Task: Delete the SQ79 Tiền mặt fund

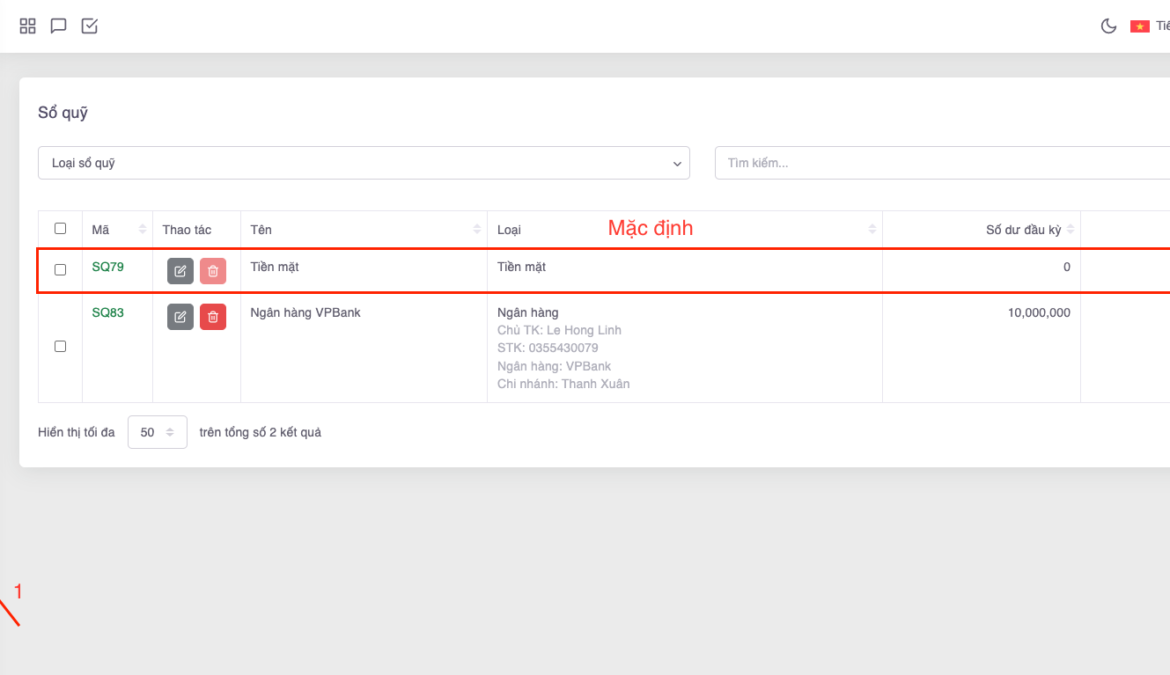Action: pyautogui.click(x=213, y=270)
